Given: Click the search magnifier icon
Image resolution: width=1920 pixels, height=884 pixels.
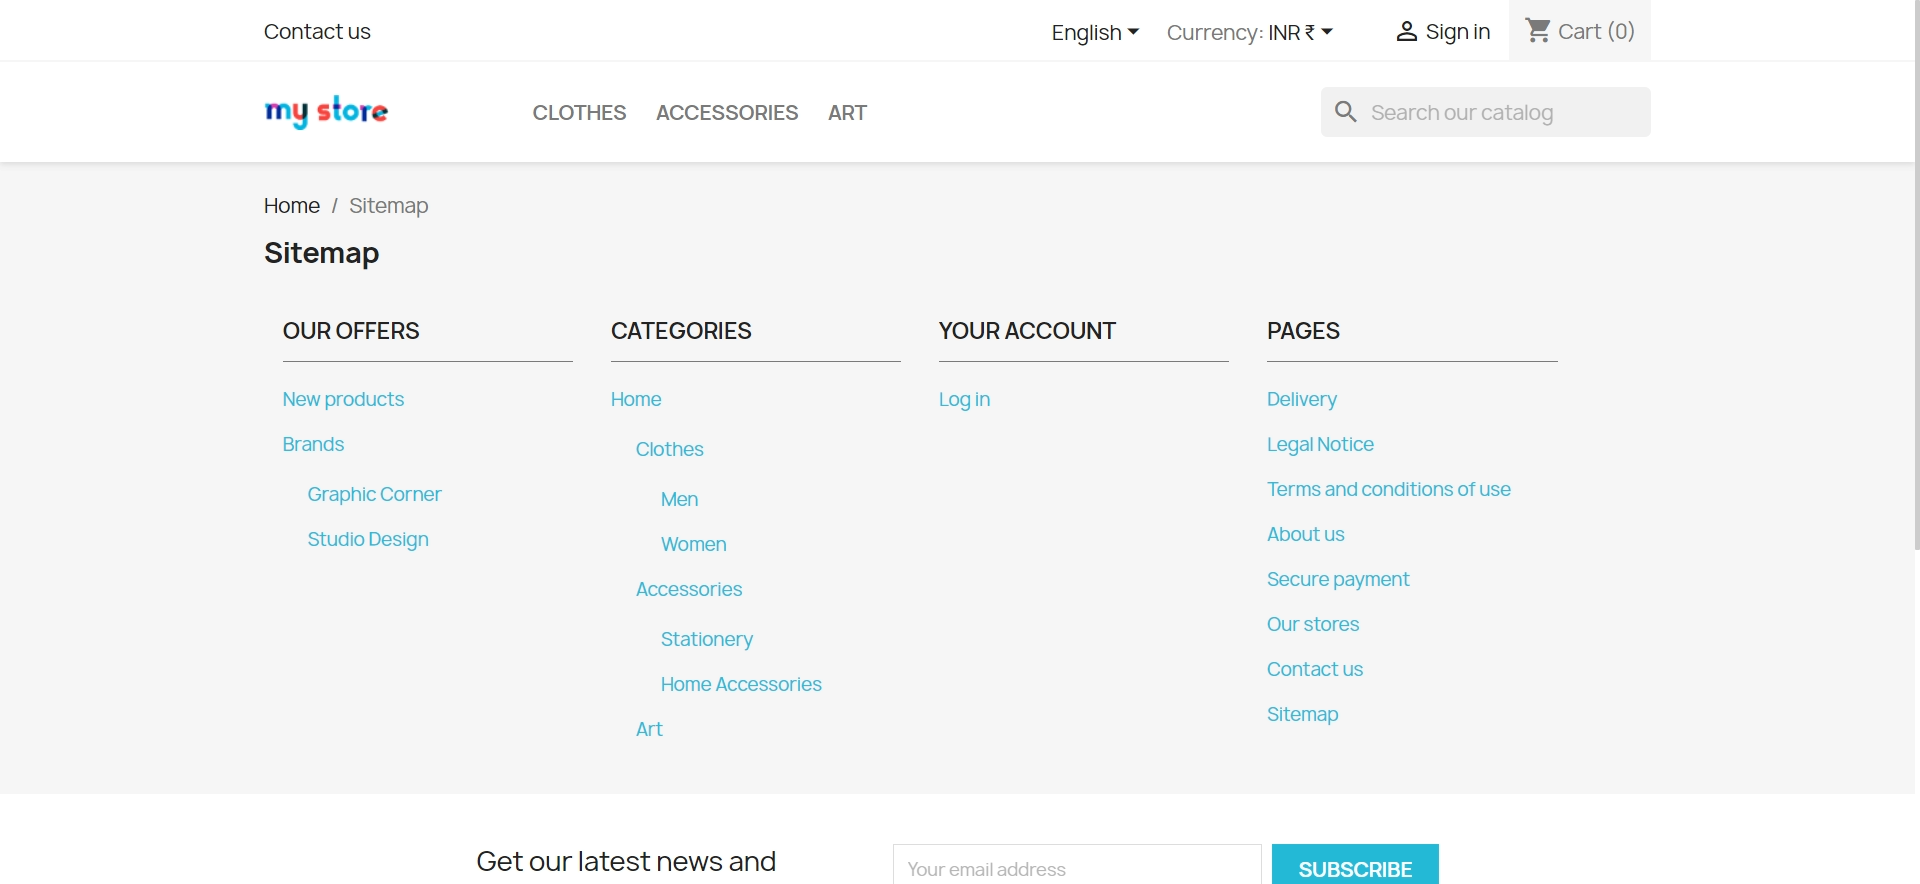Looking at the screenshot, I should coord(1346,112).
